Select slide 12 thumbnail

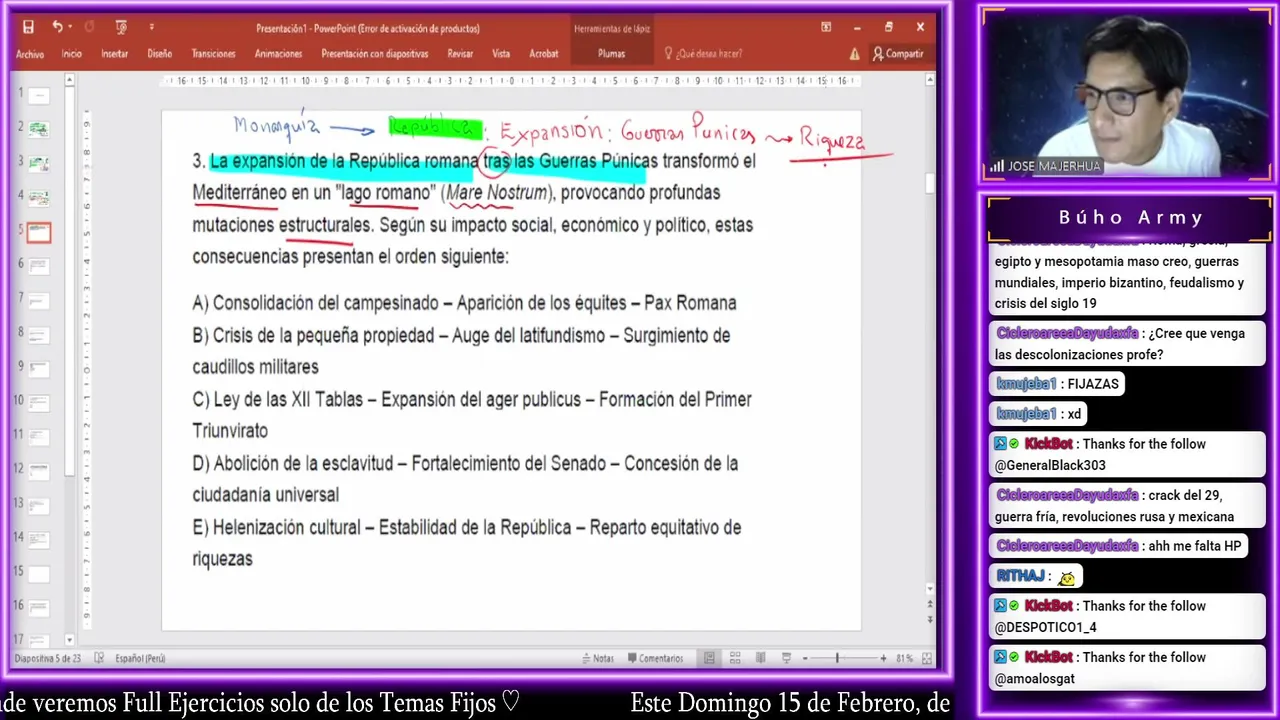(39, 470)
